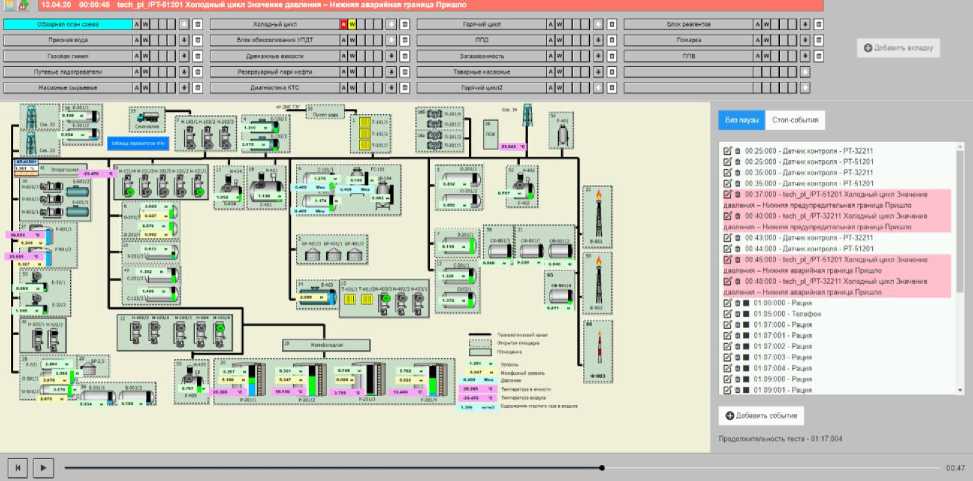This screenshot has height=481, width=973.
Task: Click the black square on the 01:00:000 Рация event
Action: (x=745, y=301)
